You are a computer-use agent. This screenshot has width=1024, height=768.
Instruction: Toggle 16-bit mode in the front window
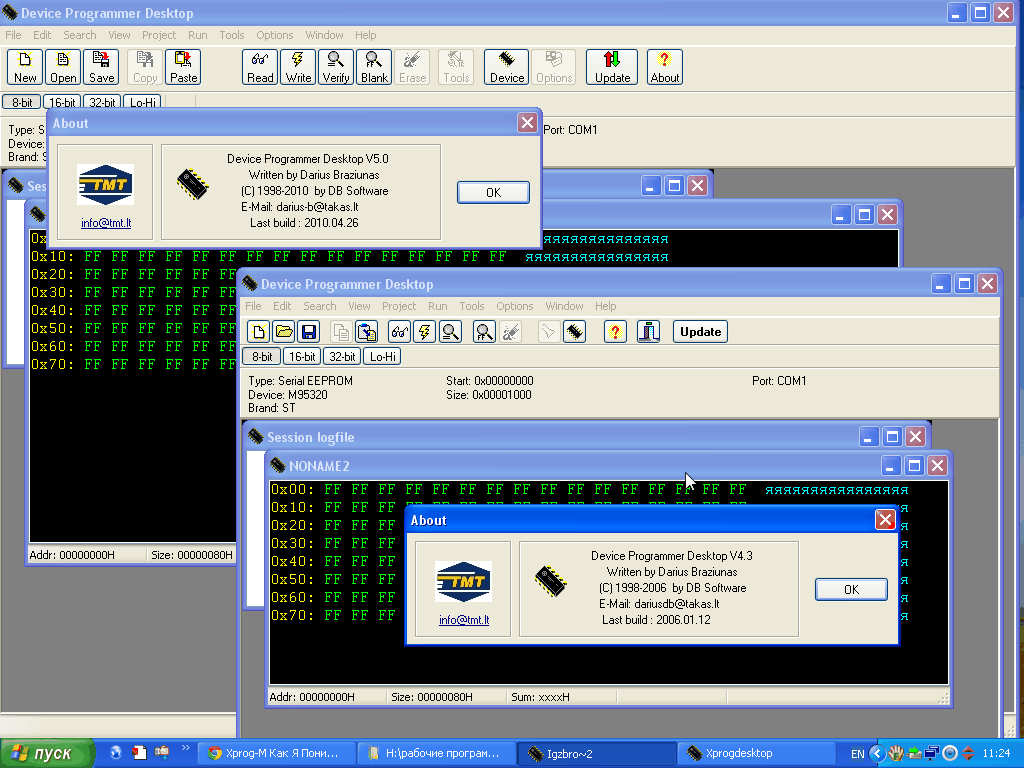click(x=302, y=357)
